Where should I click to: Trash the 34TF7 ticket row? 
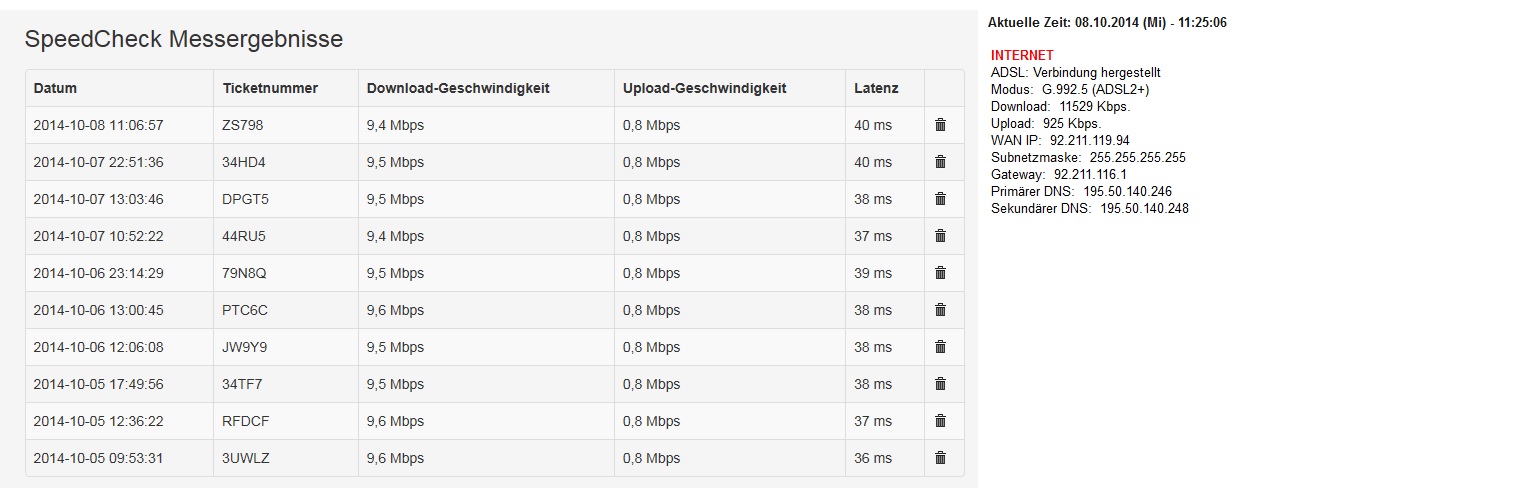tap(940, 384)
